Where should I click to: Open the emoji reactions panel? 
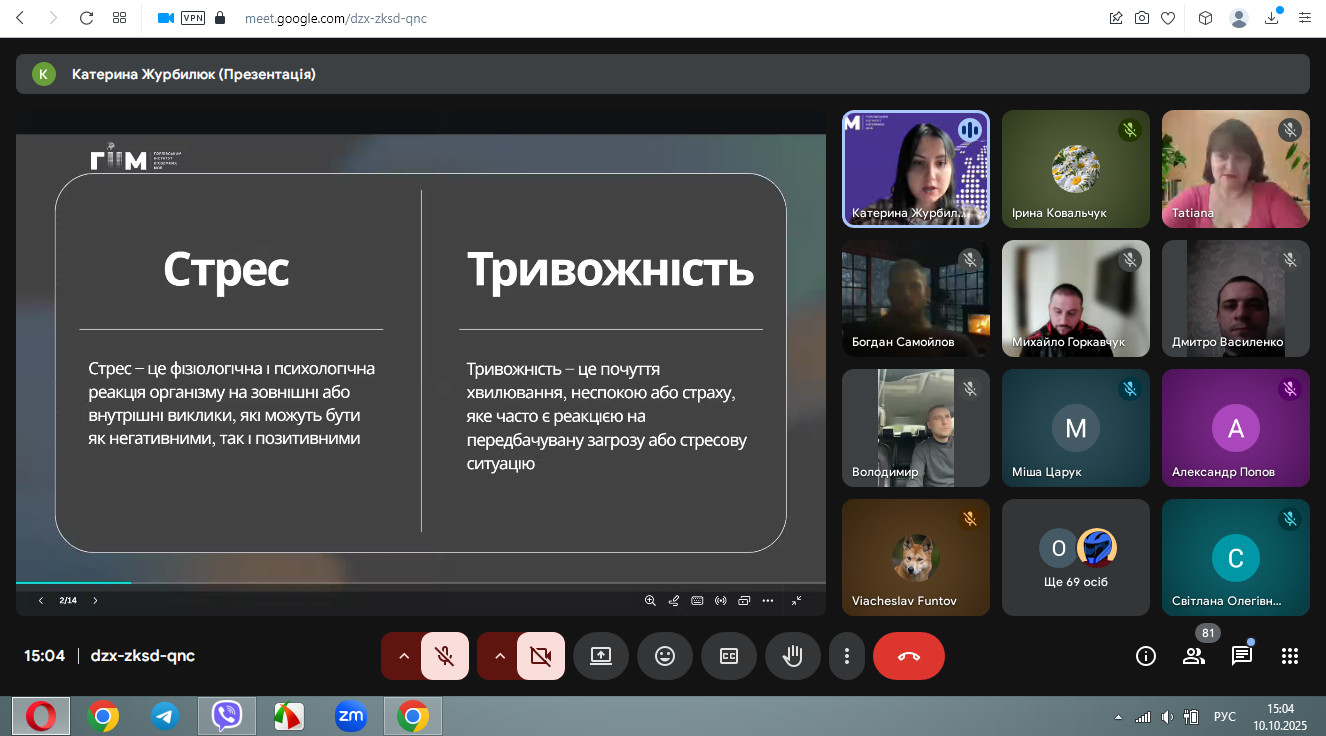pos(664,656)
